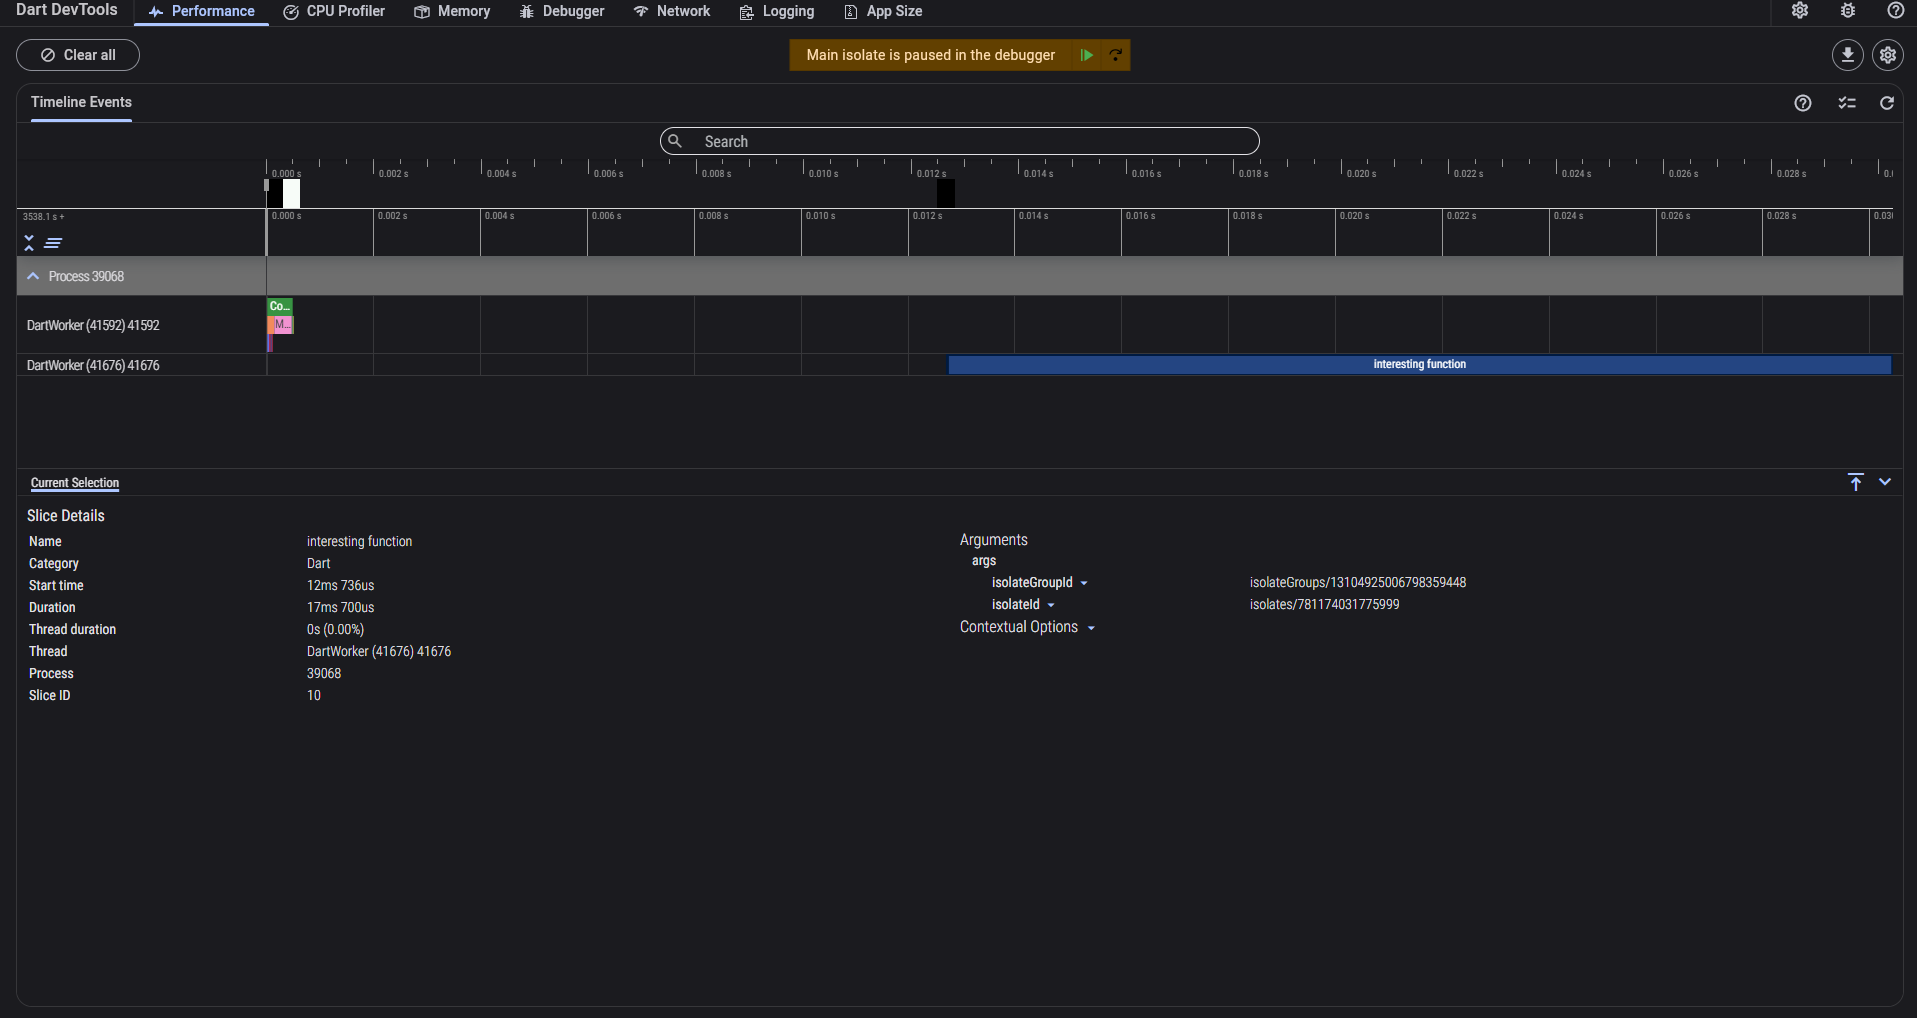Resume the paused main isolate

(1086, 55)
